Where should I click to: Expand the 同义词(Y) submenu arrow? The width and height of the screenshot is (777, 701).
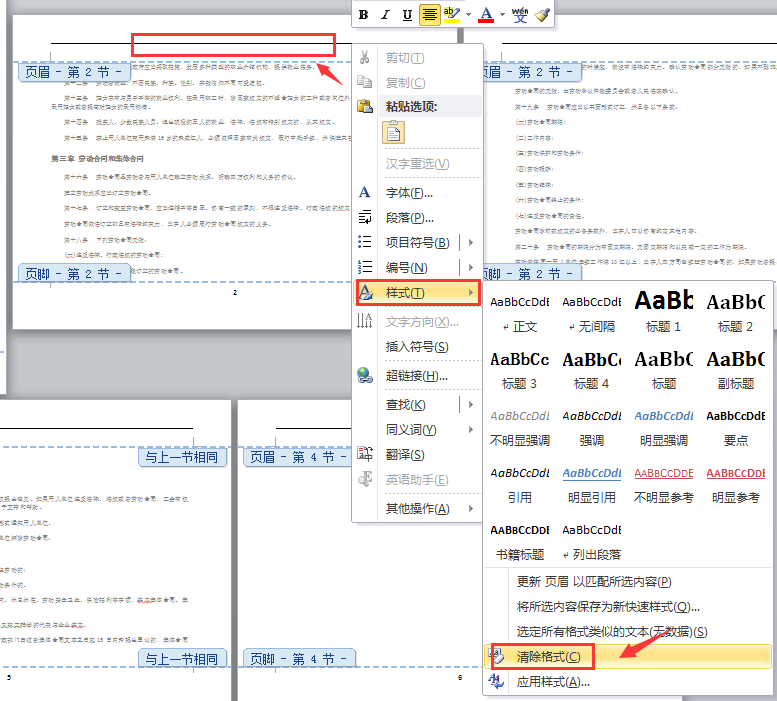point(471,430)
